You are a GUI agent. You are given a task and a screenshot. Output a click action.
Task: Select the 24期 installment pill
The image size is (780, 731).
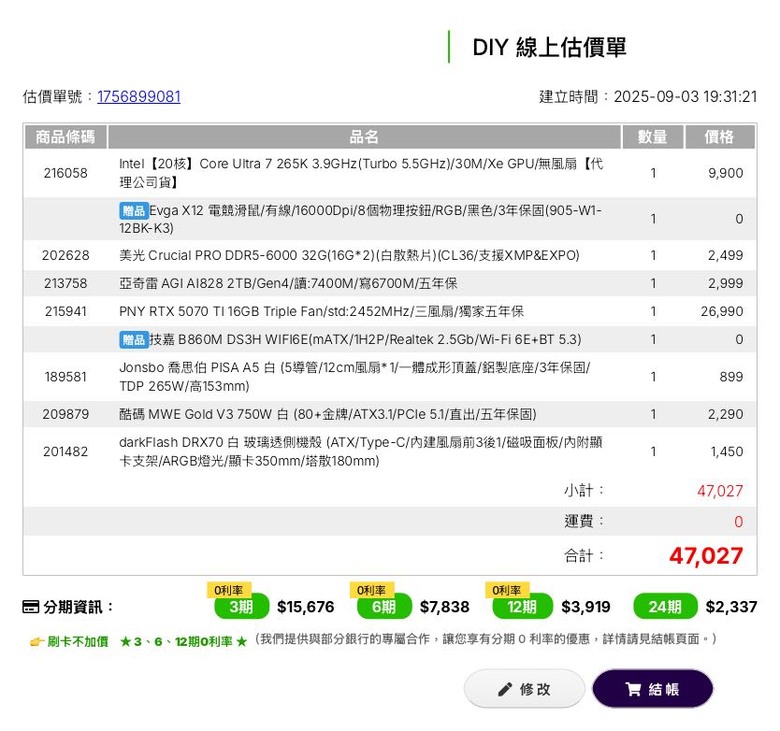click(665, 607)
